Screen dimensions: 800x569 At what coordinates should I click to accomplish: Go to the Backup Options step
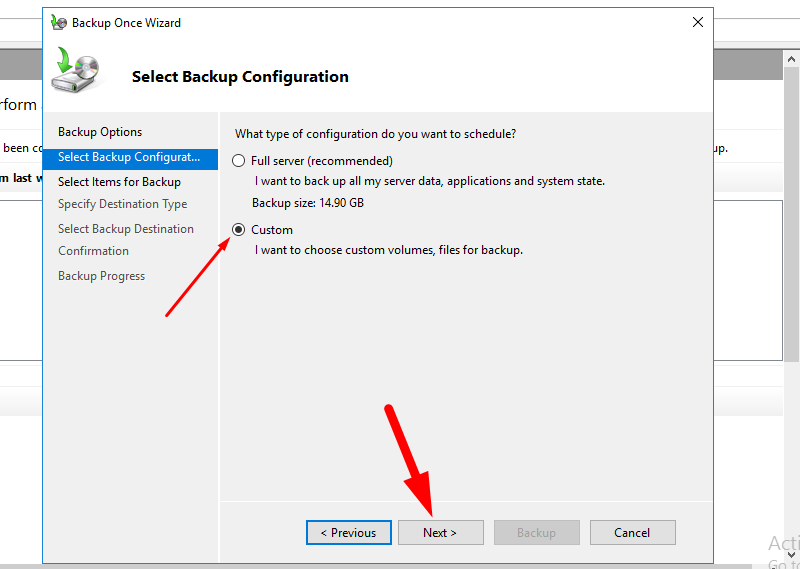tap(100, 132)
